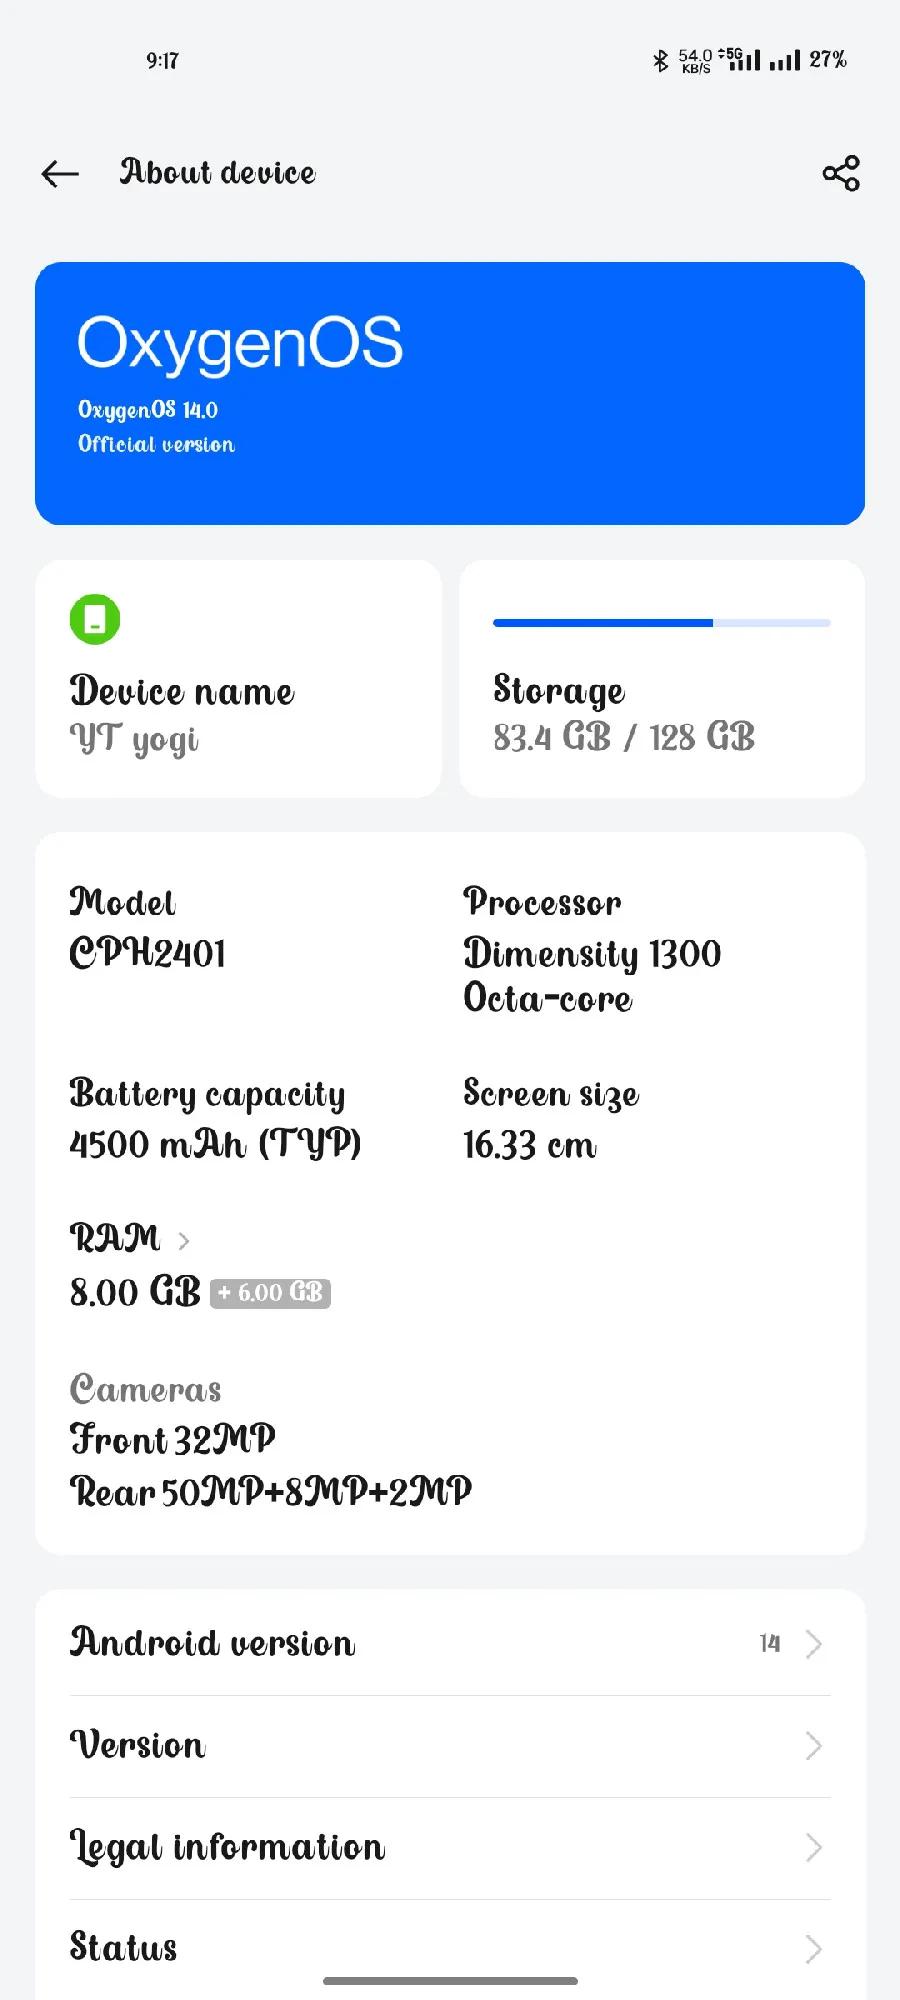Viewport: 900px width, 2000px height.
Task: Tap the share icon
Action: [x=841, y=173]
